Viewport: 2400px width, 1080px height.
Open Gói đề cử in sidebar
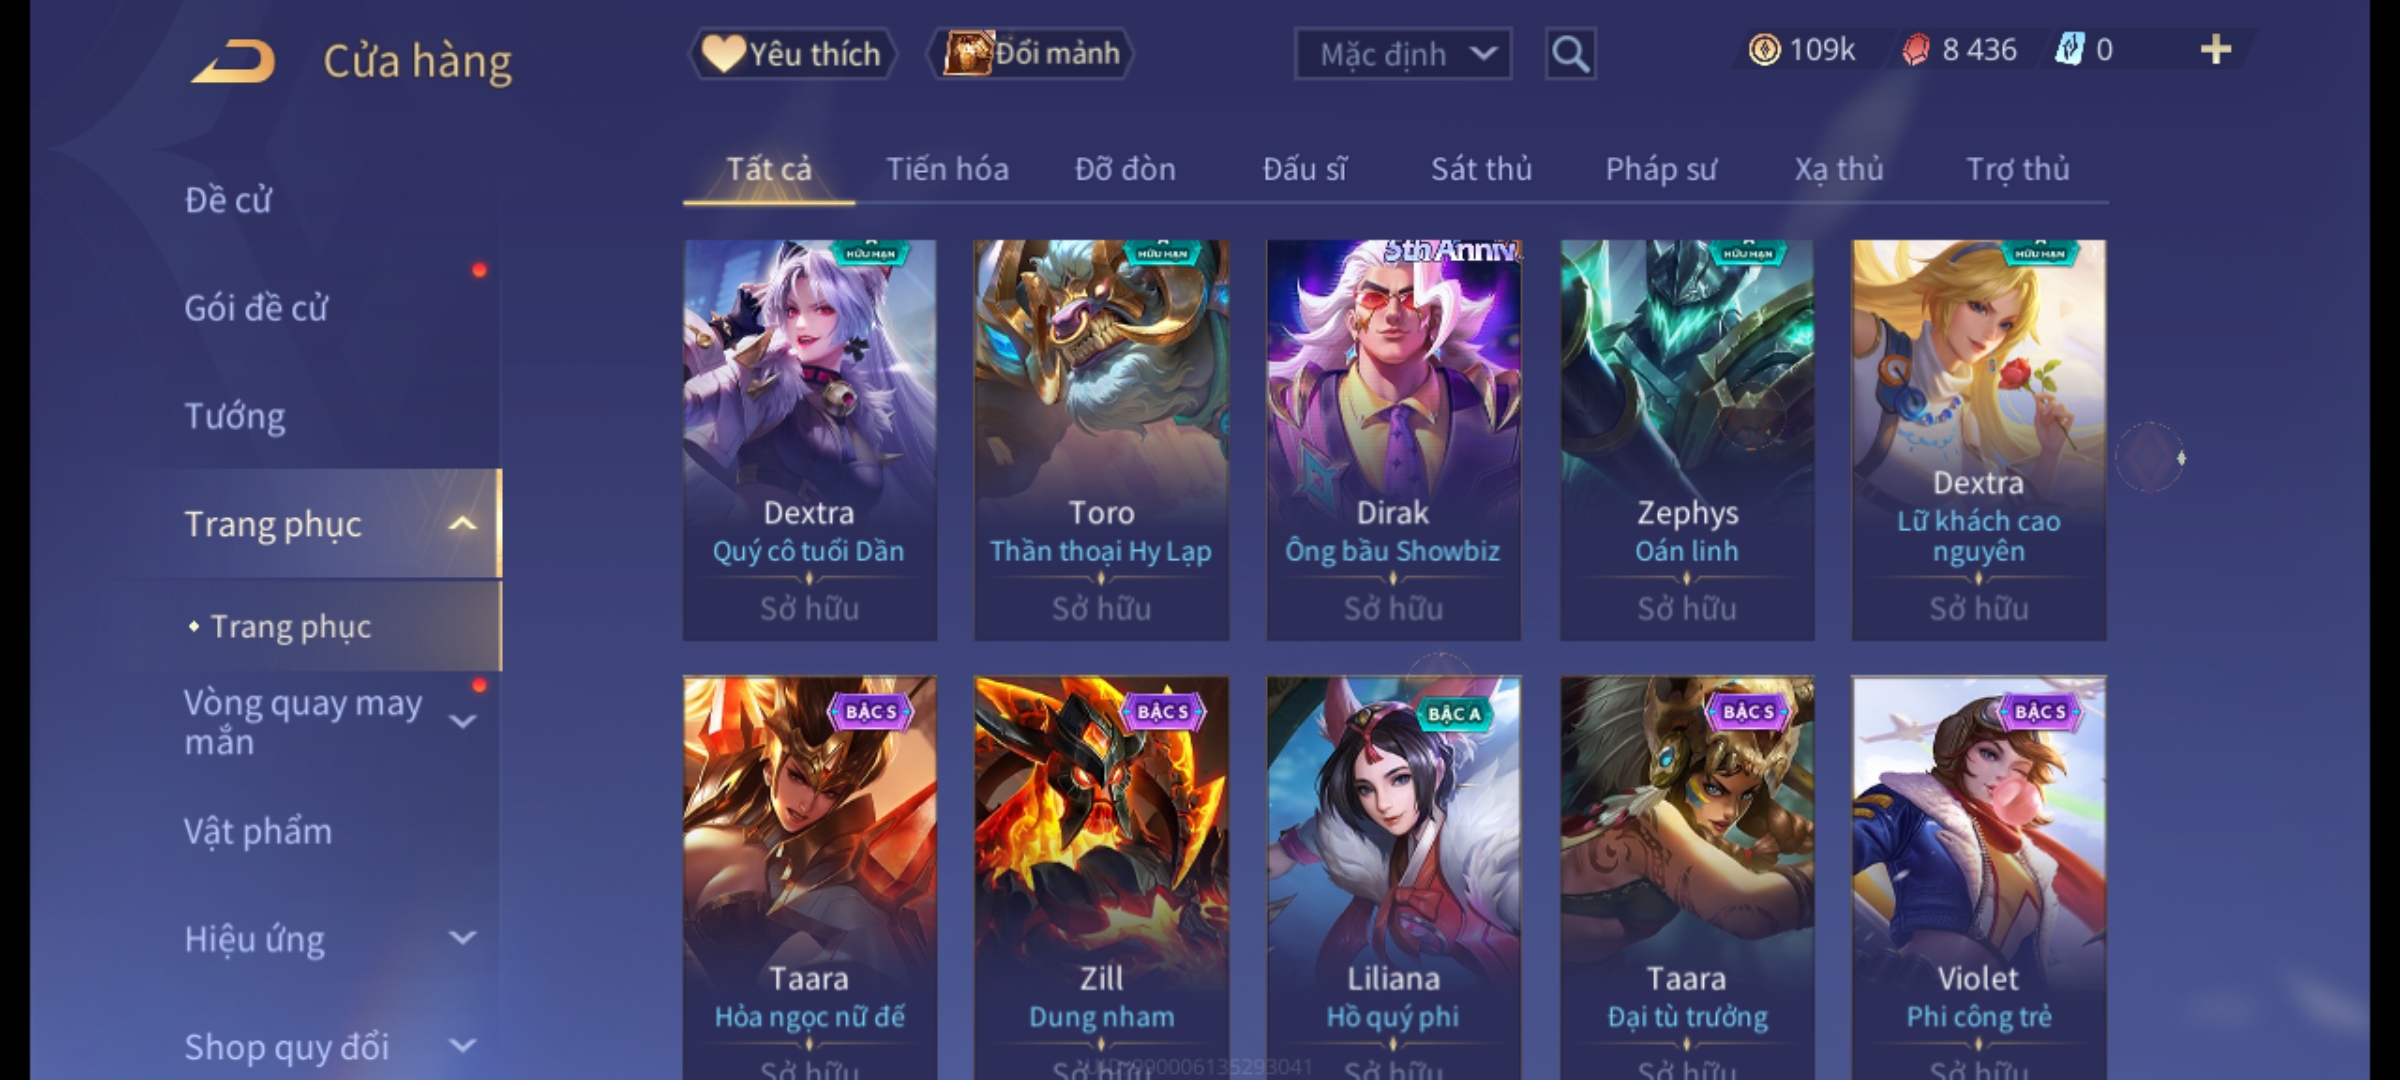(x=256, y=308)
